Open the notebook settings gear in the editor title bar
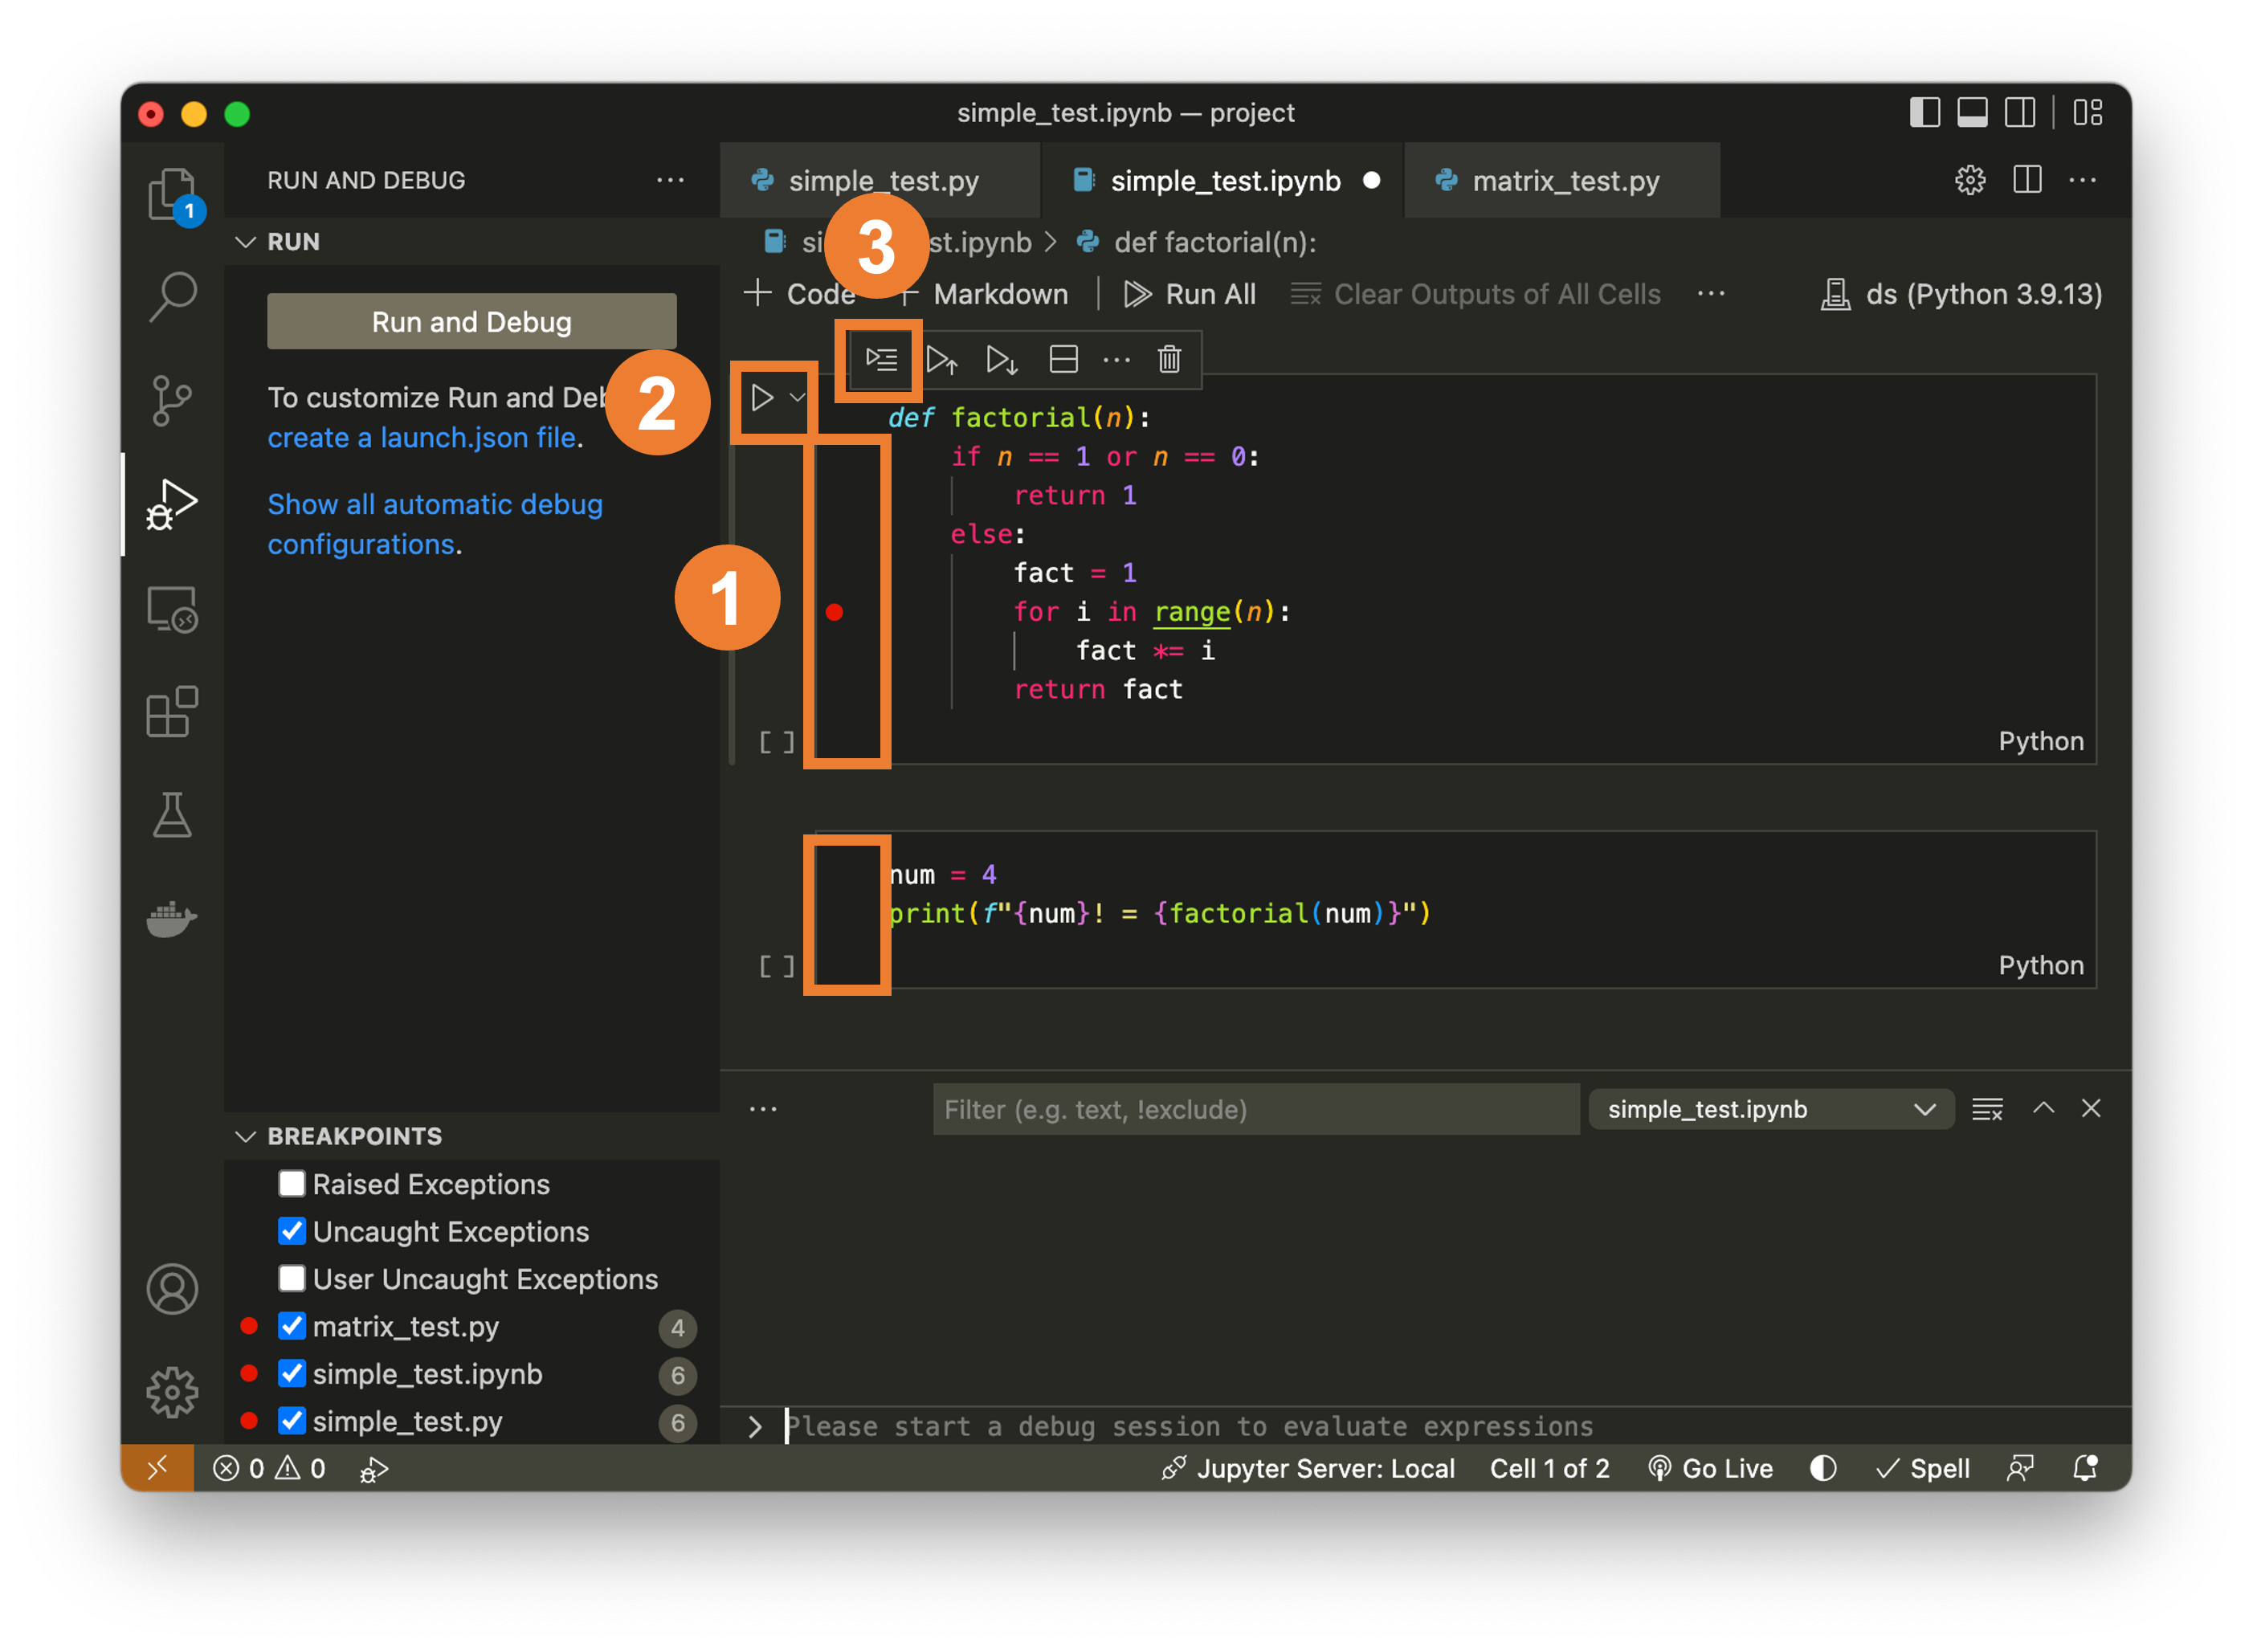The width and height of the screenshot is (2253, 1652). (1969, 180)
